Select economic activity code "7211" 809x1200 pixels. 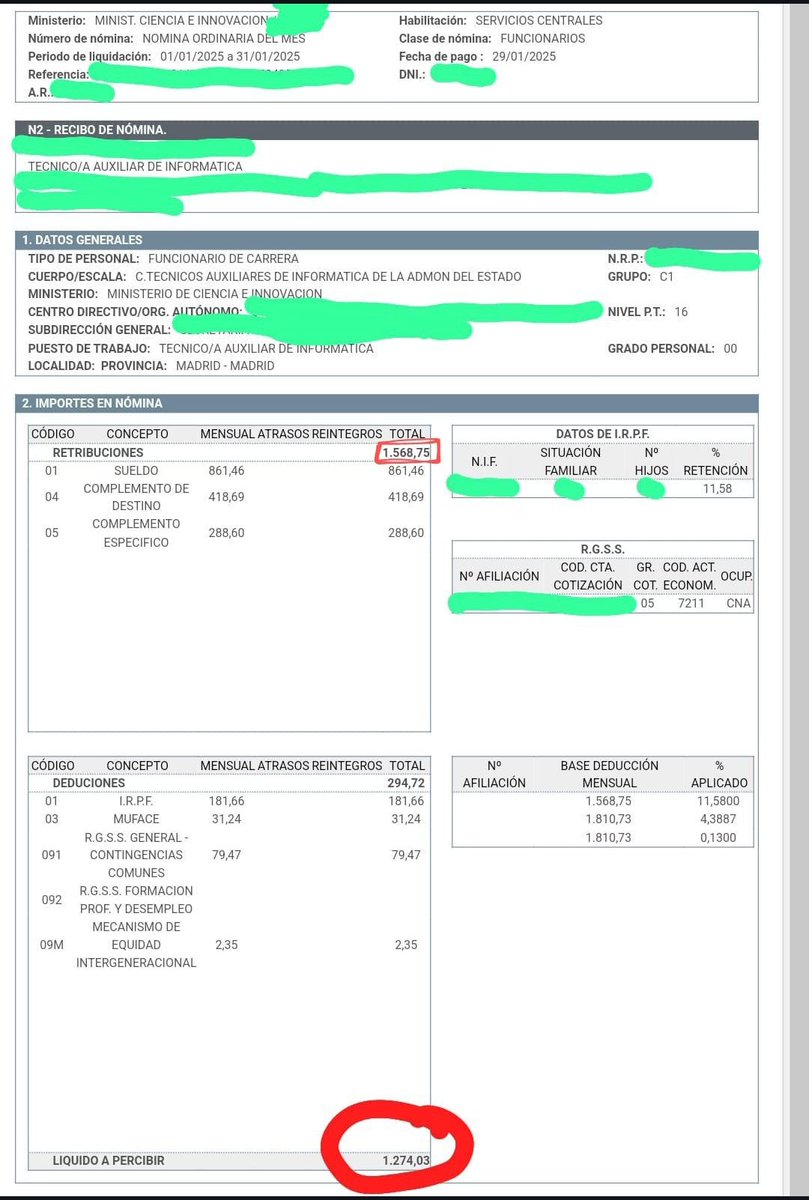pyautogui.click(x=690, y=603)
